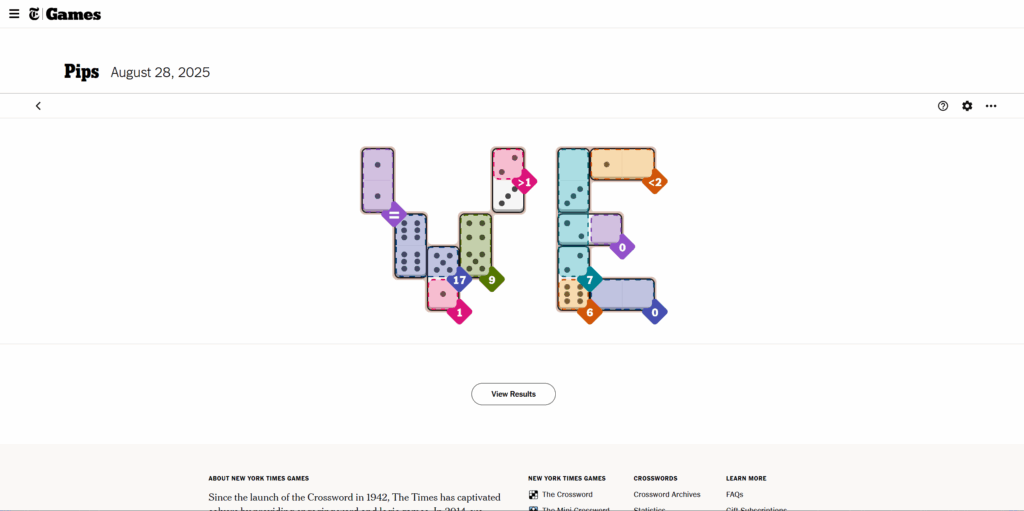1024x511 pixels.
Task: Click the double-six blue domino tile
Action: pyautogui.click(x=410, y=245)
